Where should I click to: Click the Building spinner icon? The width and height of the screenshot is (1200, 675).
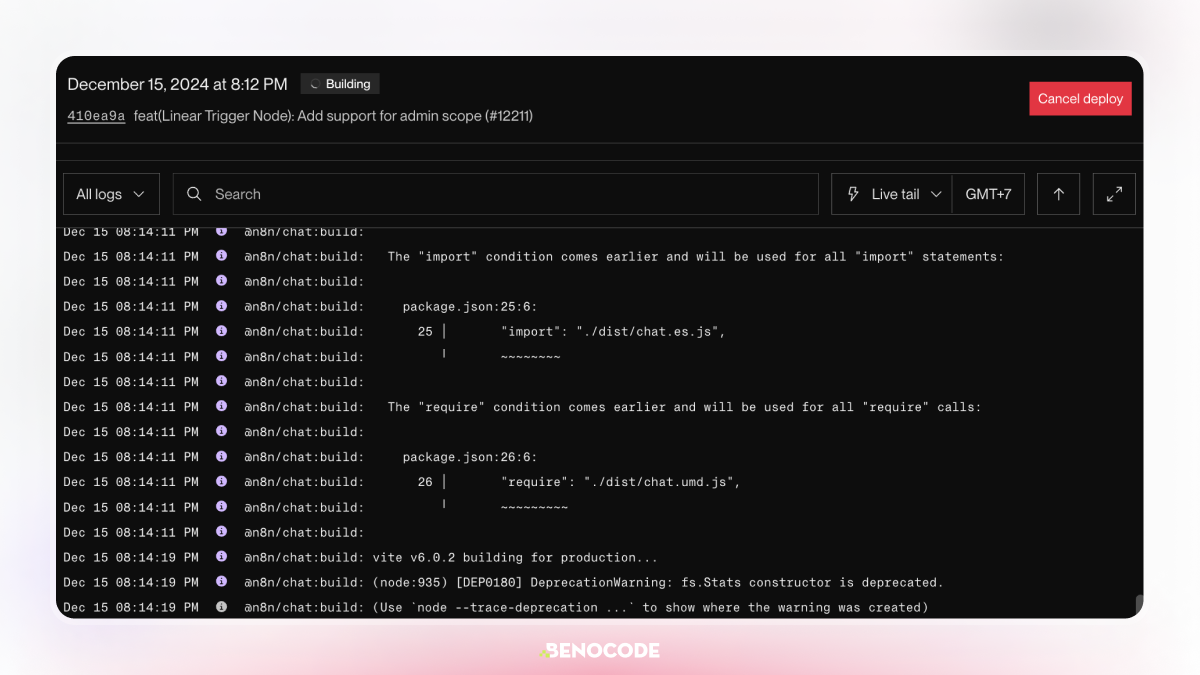[x=315, y=84]
